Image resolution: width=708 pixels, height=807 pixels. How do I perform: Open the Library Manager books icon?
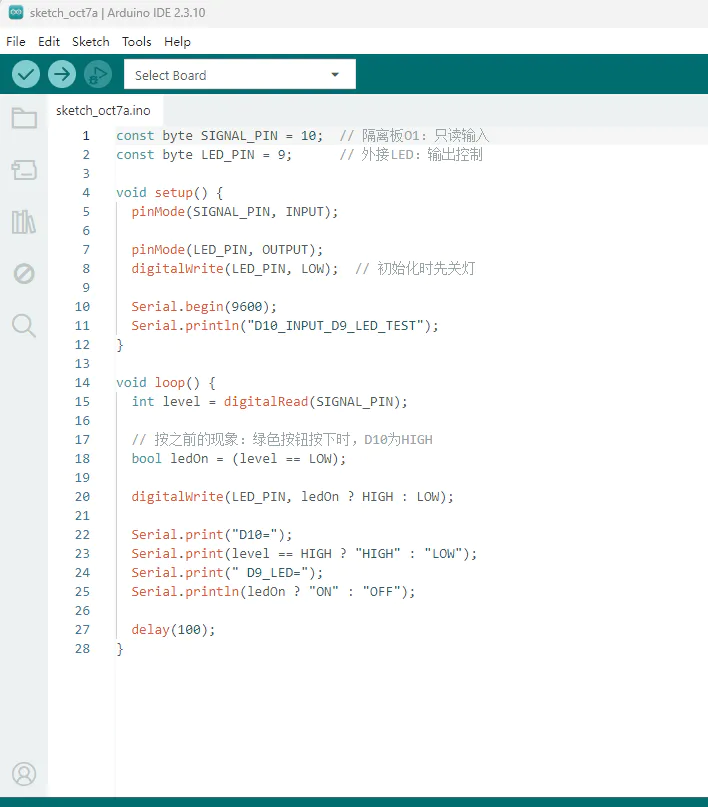click(24, 222)
